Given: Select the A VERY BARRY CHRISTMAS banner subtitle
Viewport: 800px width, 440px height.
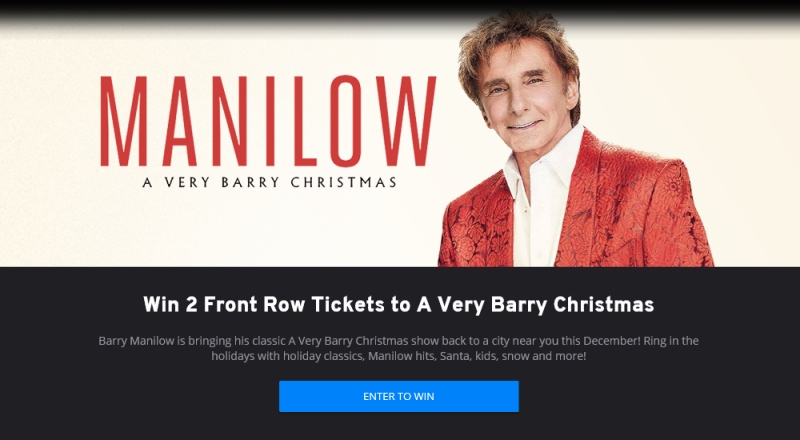Looking at the screenshot, I should coord(270,182).
